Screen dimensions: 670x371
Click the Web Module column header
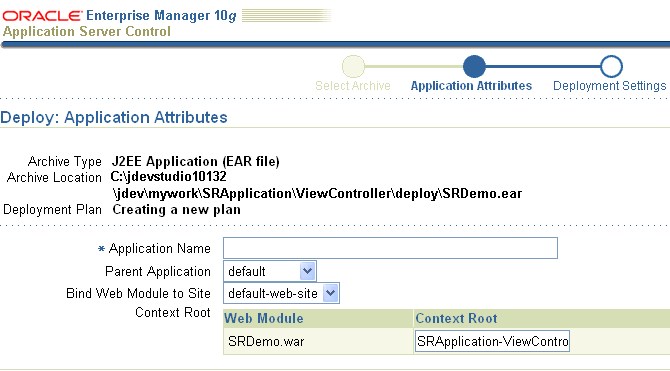point(264,318)
